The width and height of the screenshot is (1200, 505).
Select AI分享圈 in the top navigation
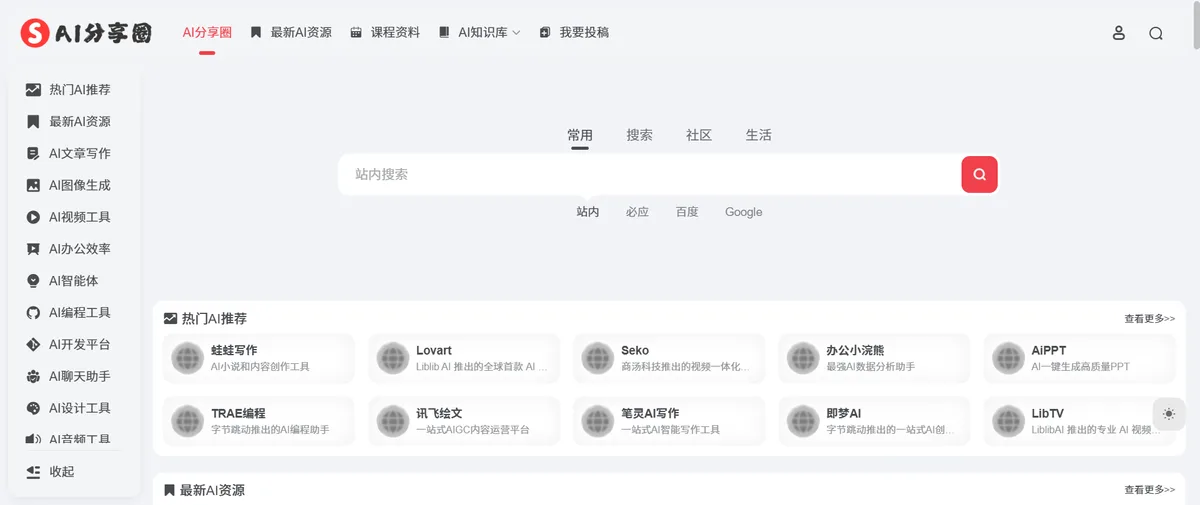[207, 33]
